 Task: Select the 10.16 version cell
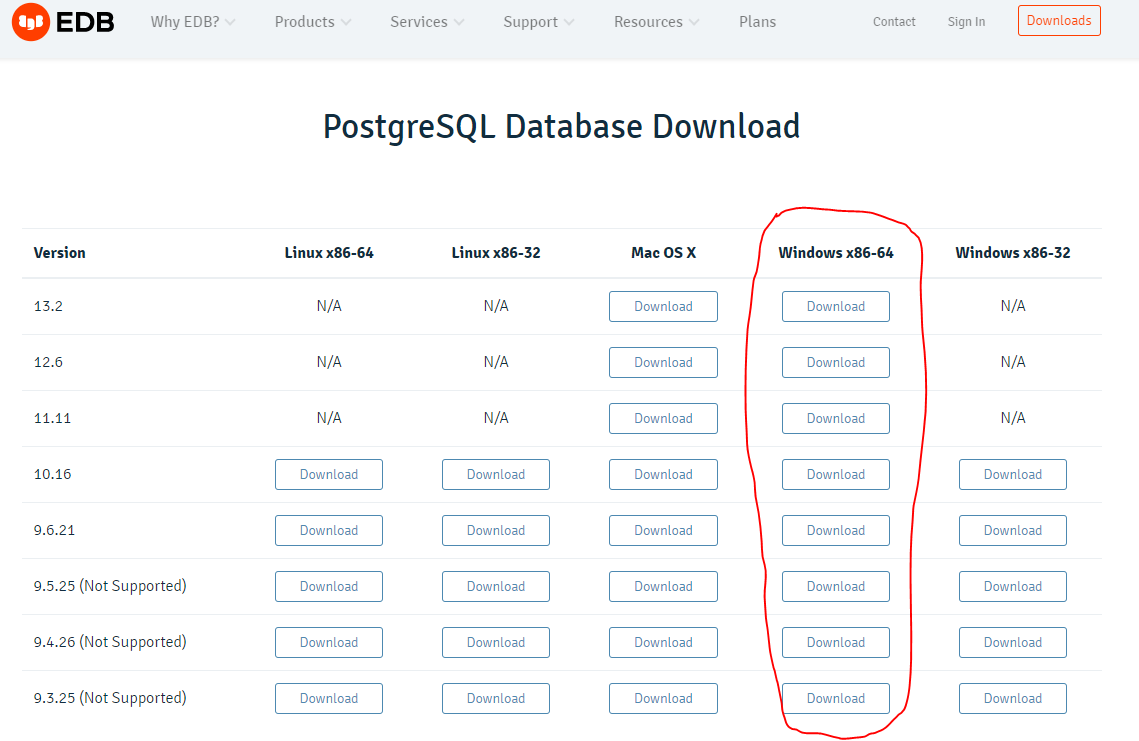coord(52,474)
